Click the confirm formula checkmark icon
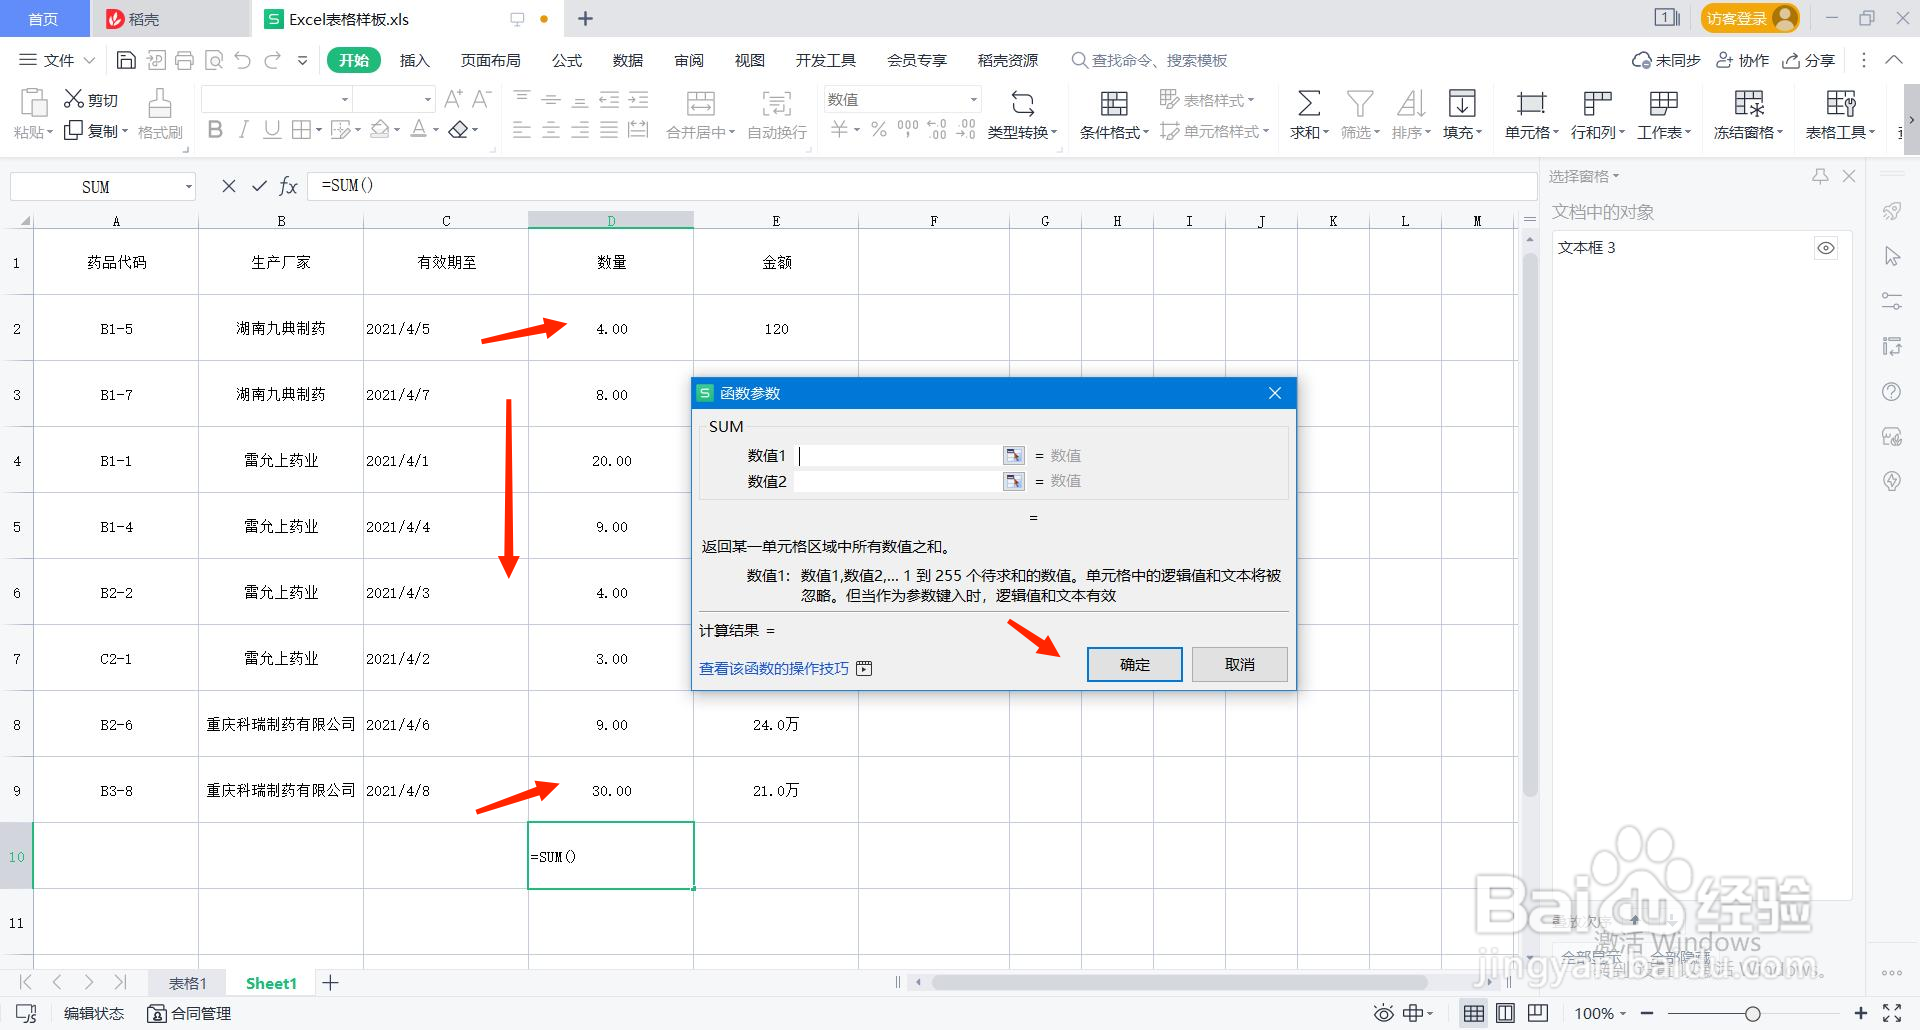This screenshot has height=1030, width=1920. click(x=259, y=186)
